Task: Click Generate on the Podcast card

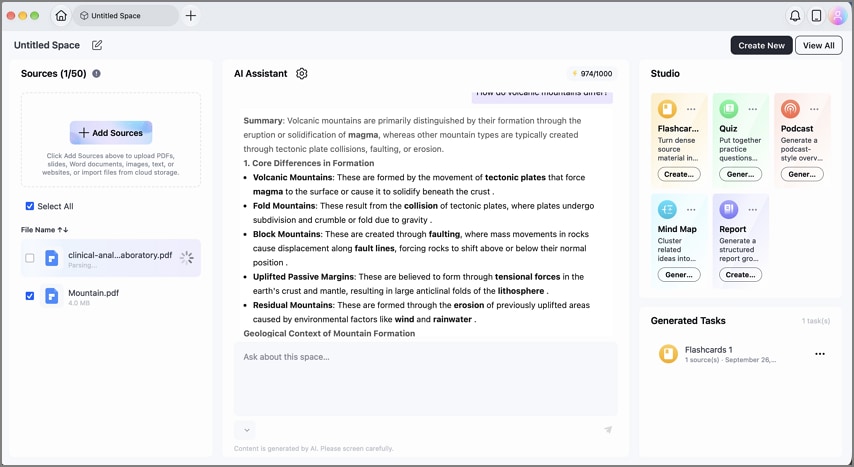Action: (802, 174)
